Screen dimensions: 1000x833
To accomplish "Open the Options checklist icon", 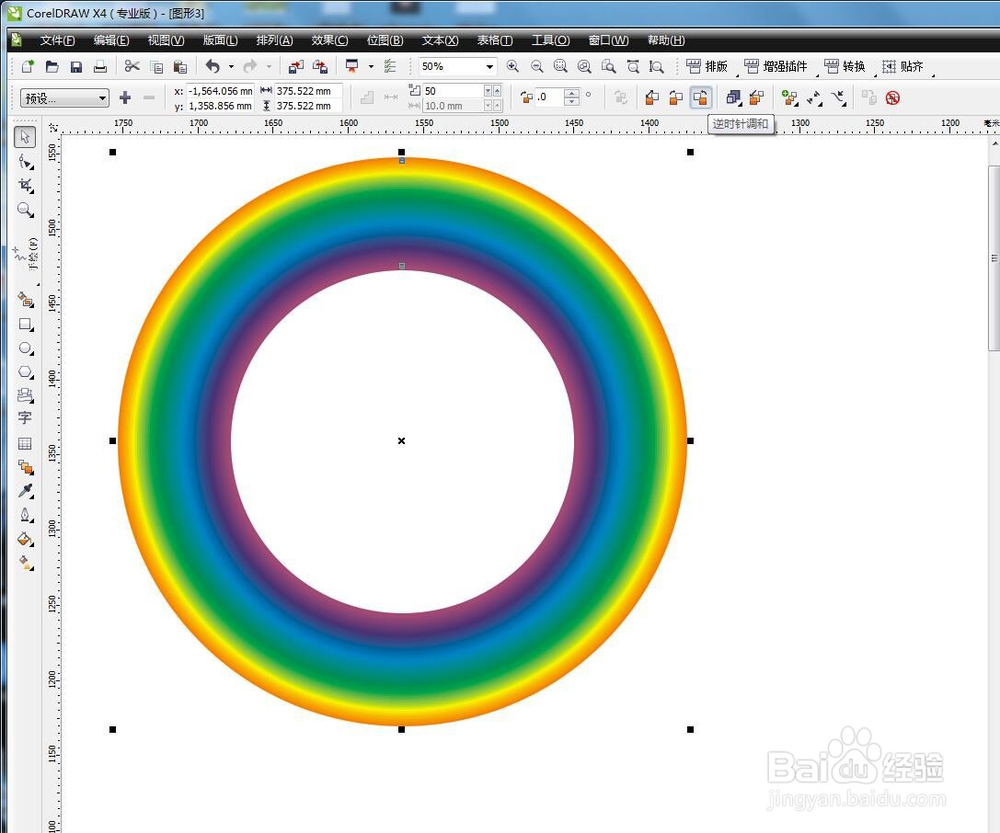I will tap(390, 66).
